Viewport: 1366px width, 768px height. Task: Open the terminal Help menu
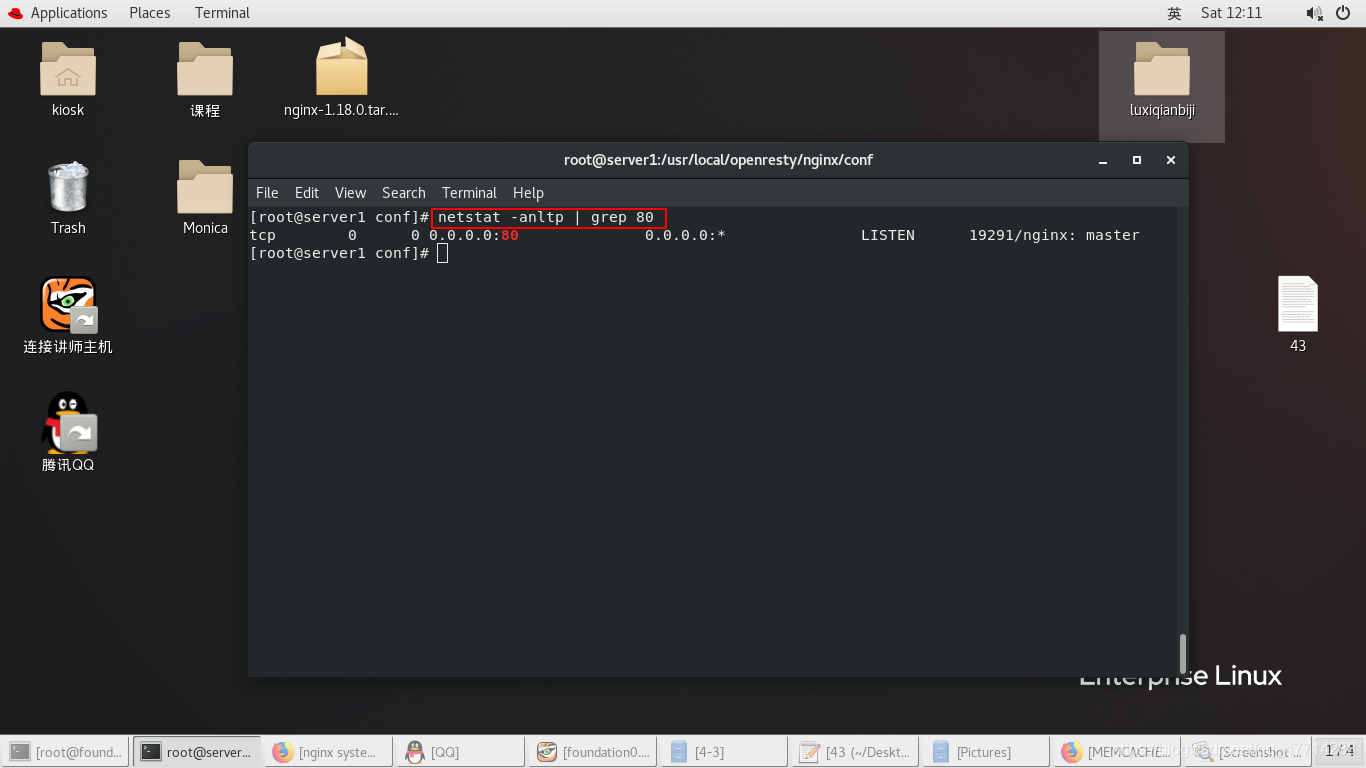[528, 193]
